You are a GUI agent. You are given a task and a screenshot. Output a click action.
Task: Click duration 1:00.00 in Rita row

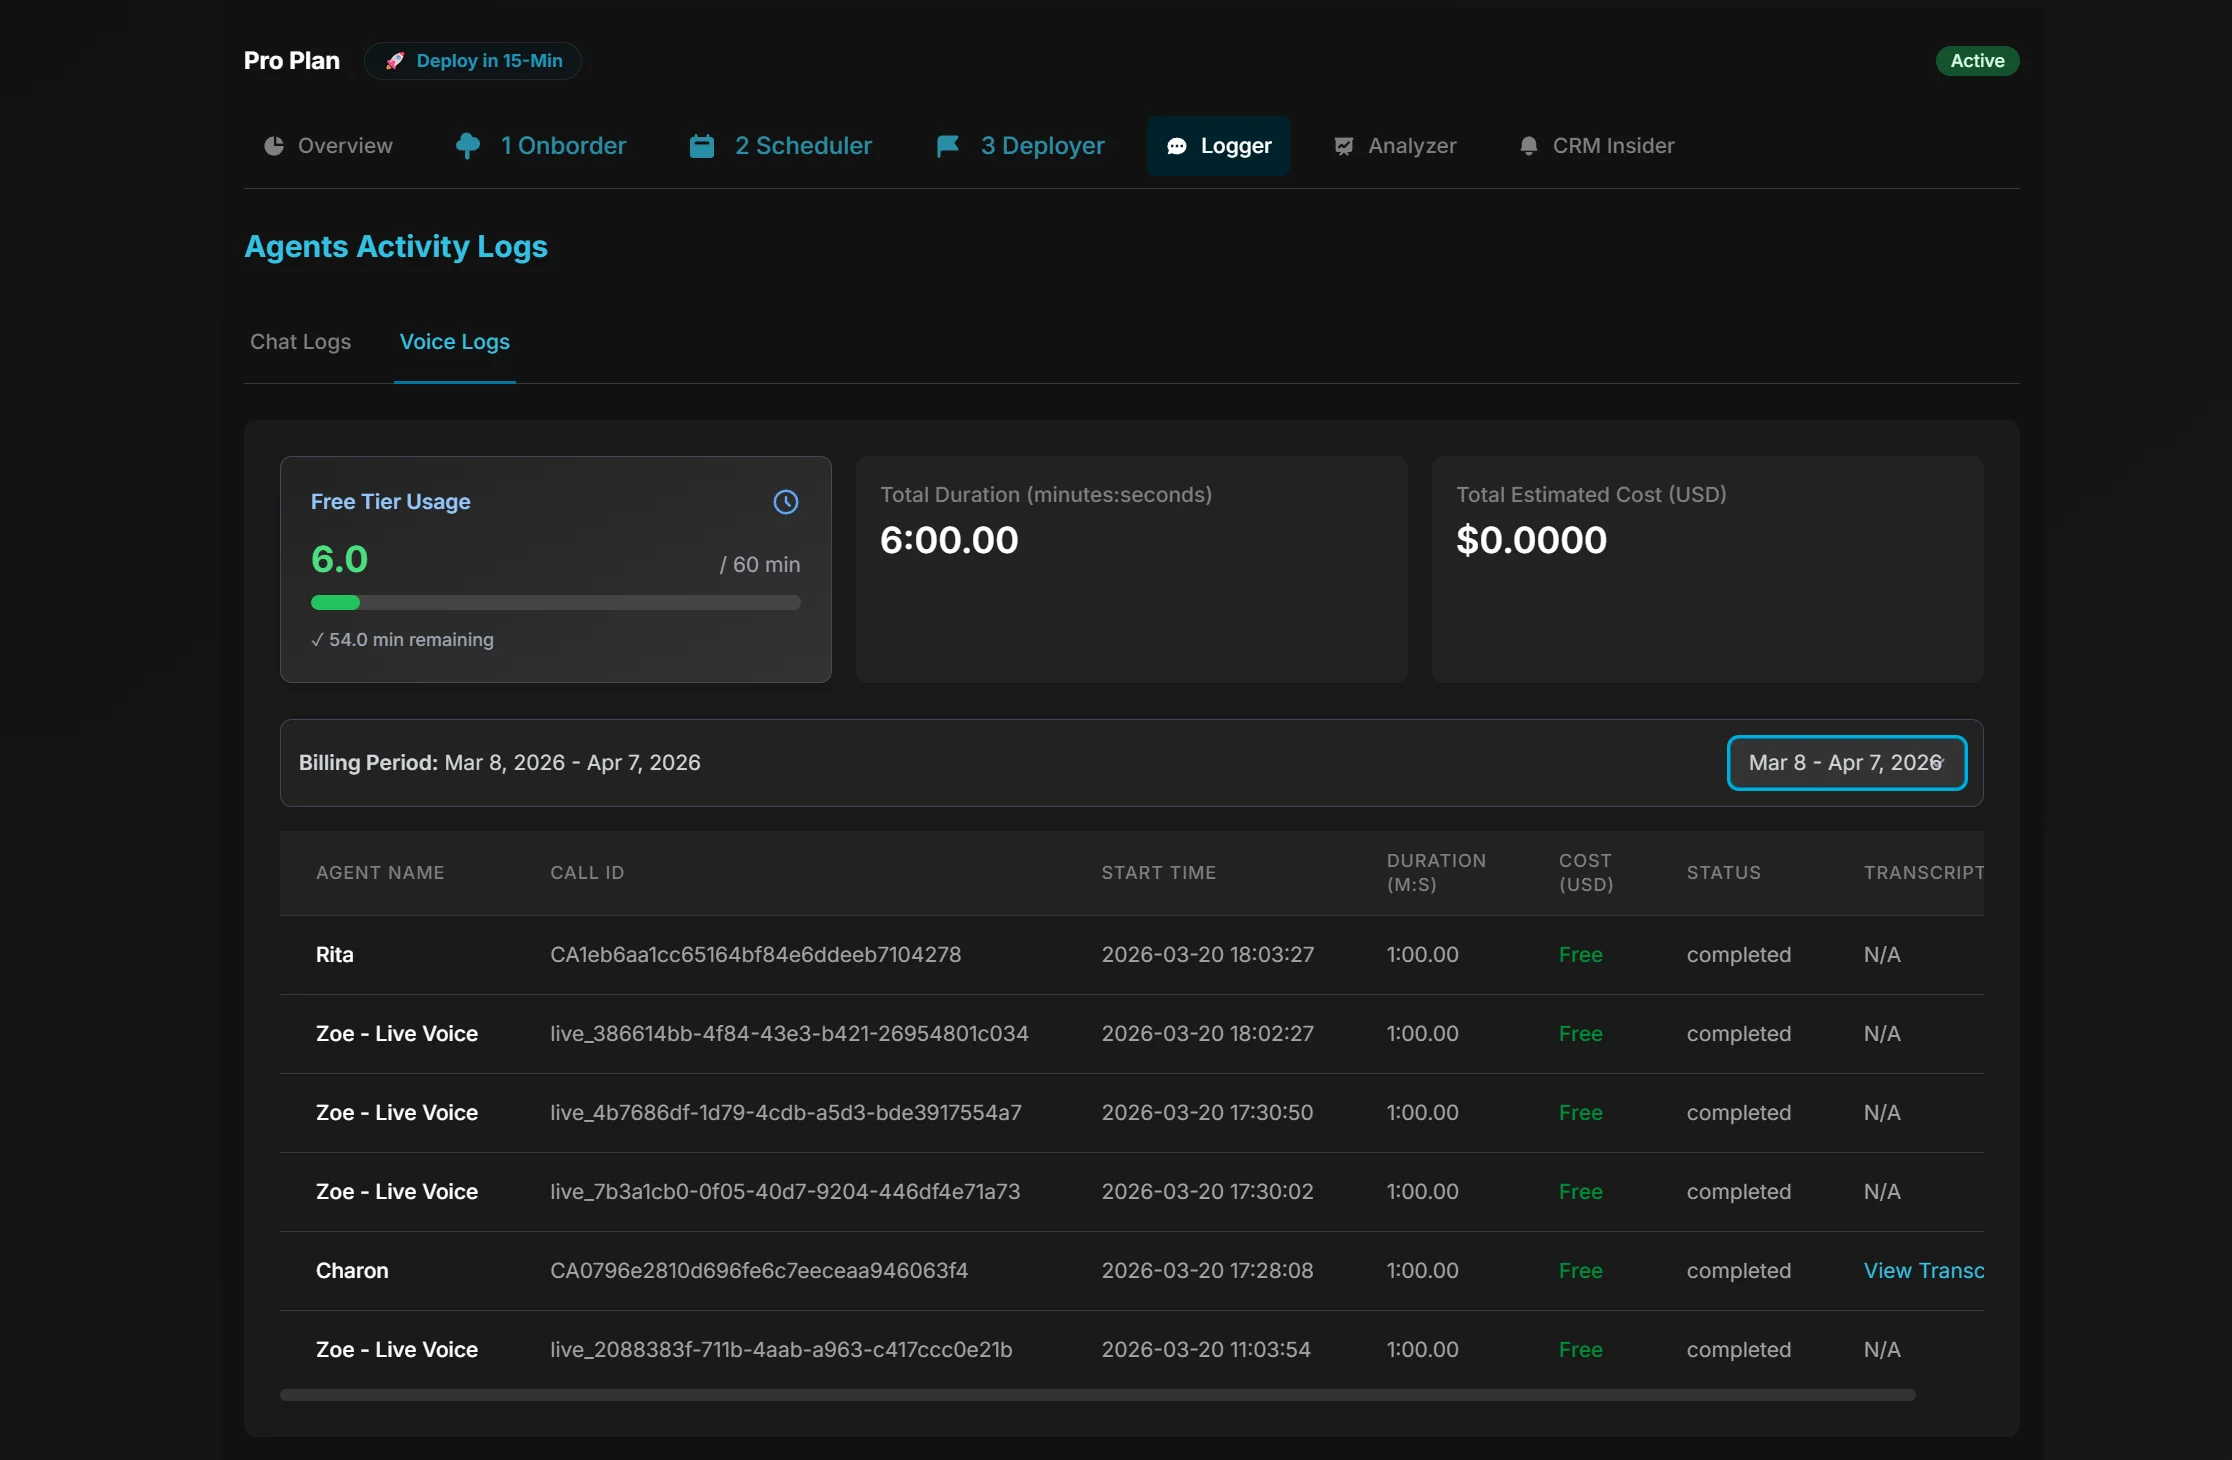pos(1422,955)
